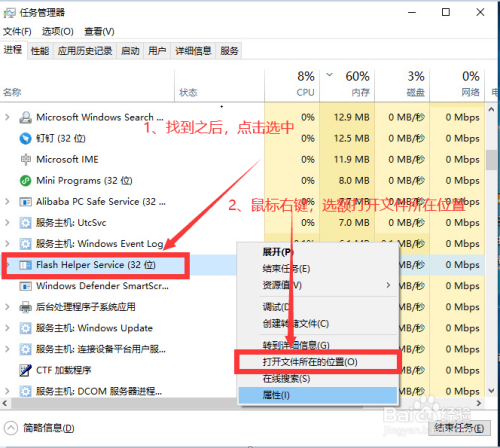Image resolution: width=500 pixels, height=448 pixels.
Task: Open the 资源值(V) submenu arrow
Action: (x=388, y=285)
